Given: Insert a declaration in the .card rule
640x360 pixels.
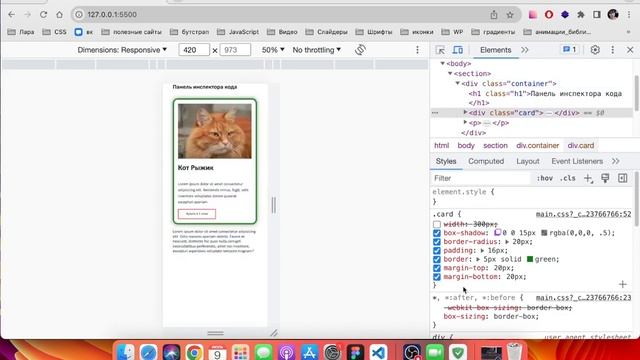Looking at the screenshot, I should click(622, 284).
